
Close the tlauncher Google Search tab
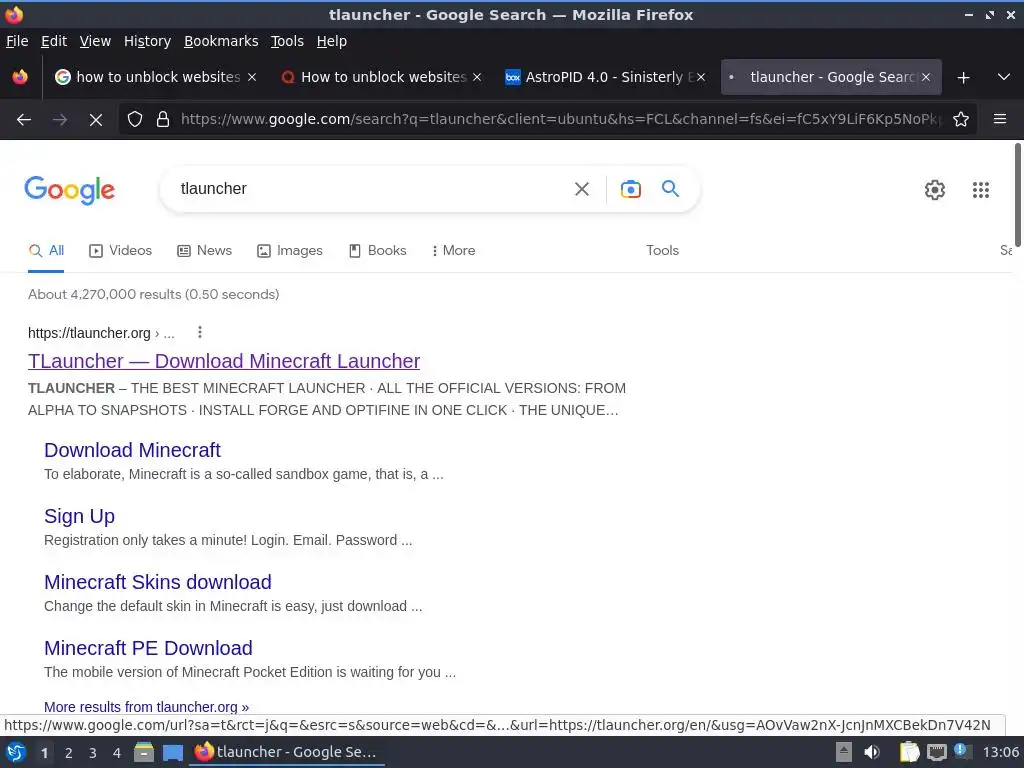926,77
